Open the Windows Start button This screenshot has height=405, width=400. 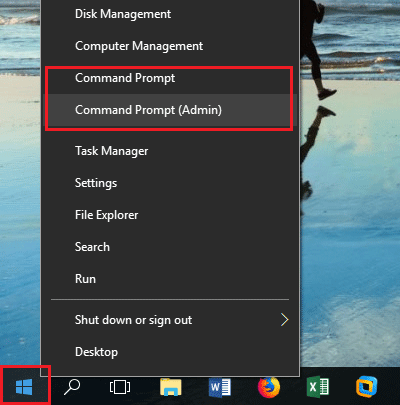[24, 387]
